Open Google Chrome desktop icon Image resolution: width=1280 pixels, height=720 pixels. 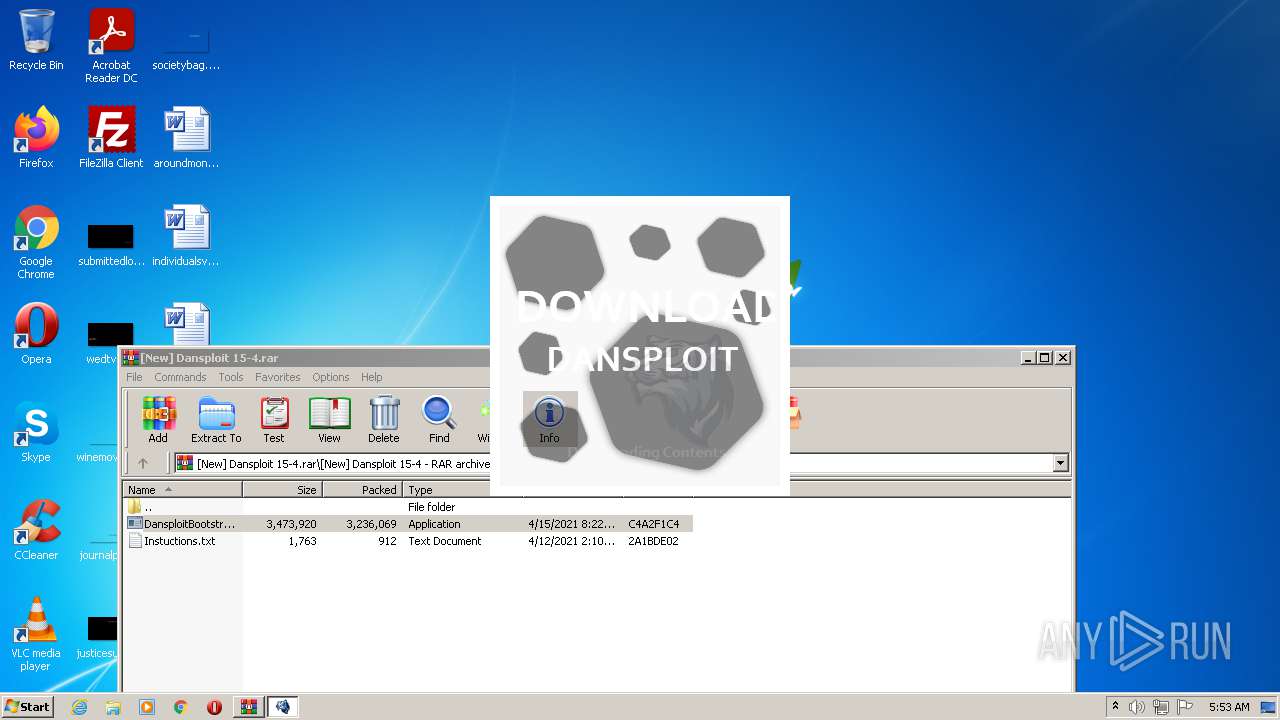click(x=36, y=242)
